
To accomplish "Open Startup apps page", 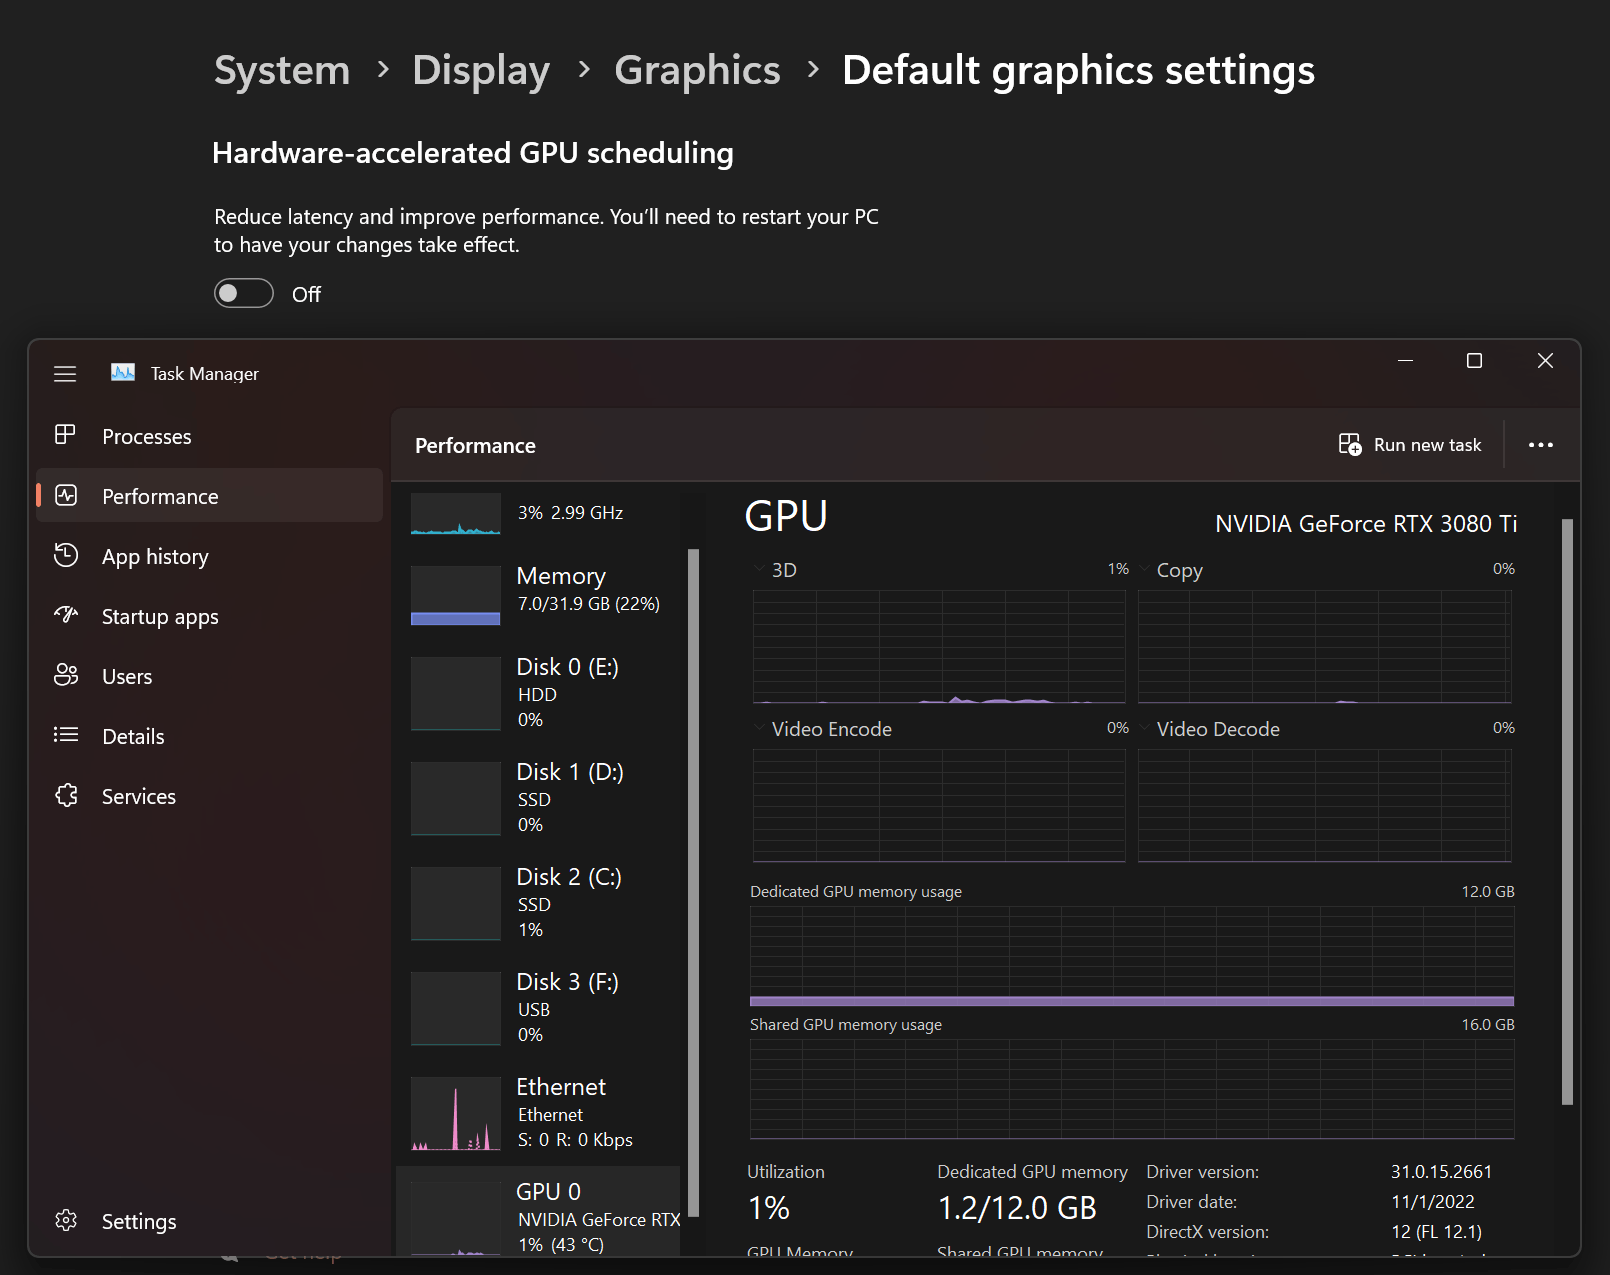I will coord(160,617).
